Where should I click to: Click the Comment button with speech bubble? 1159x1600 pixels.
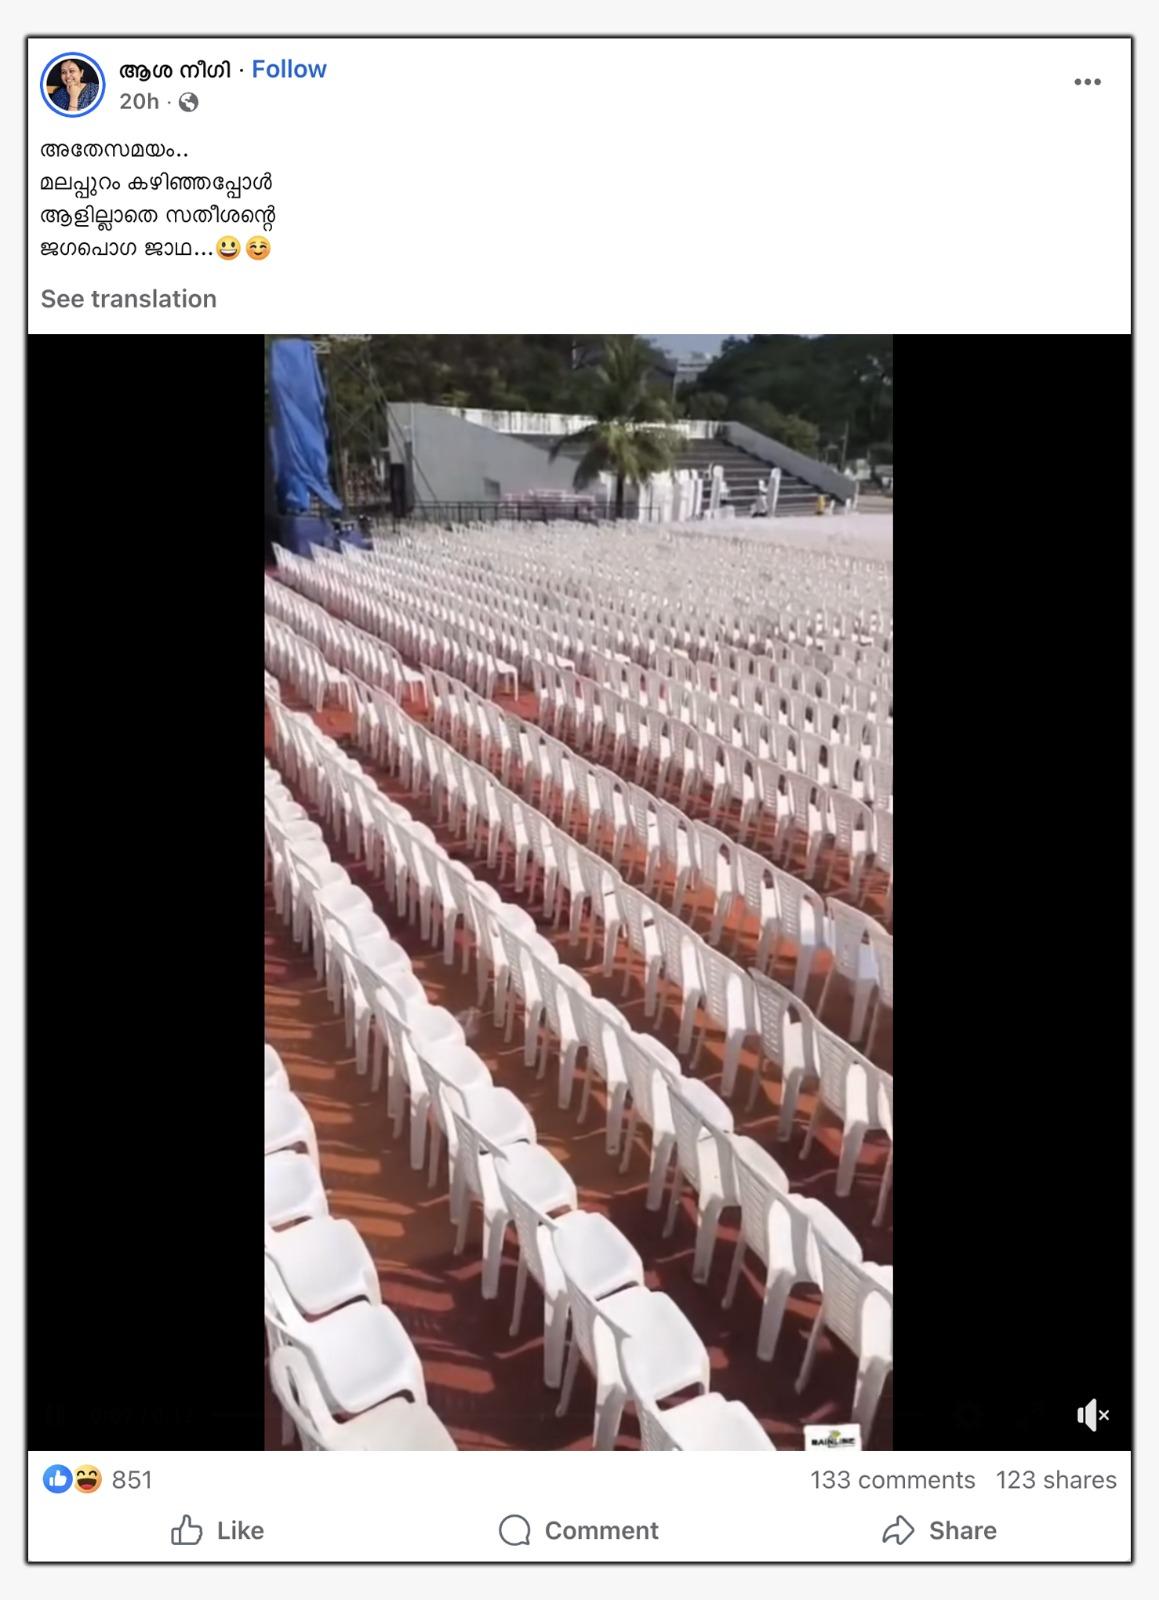point(578,1530)
